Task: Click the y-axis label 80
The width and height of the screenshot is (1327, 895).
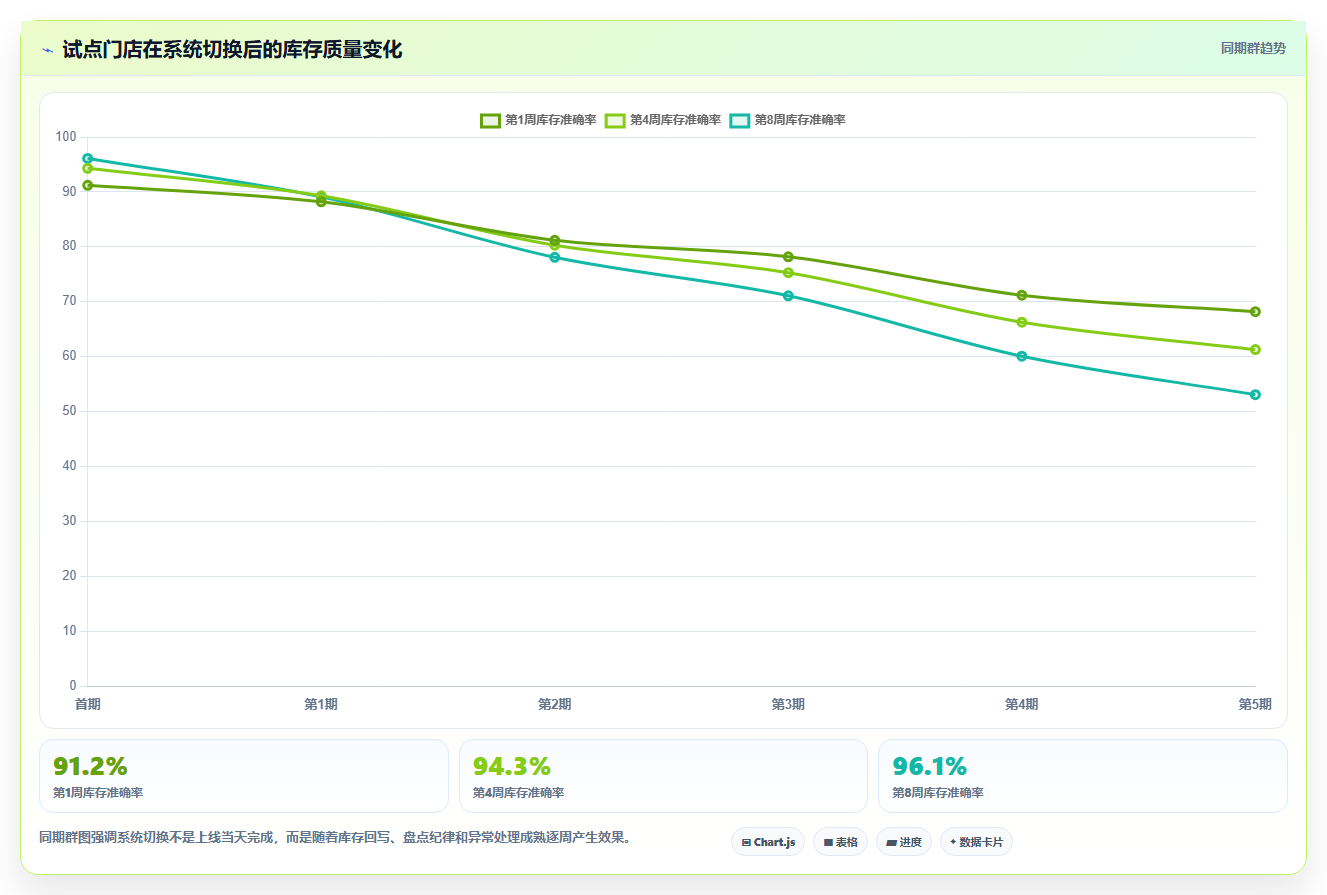Action: tap(70, 246)
